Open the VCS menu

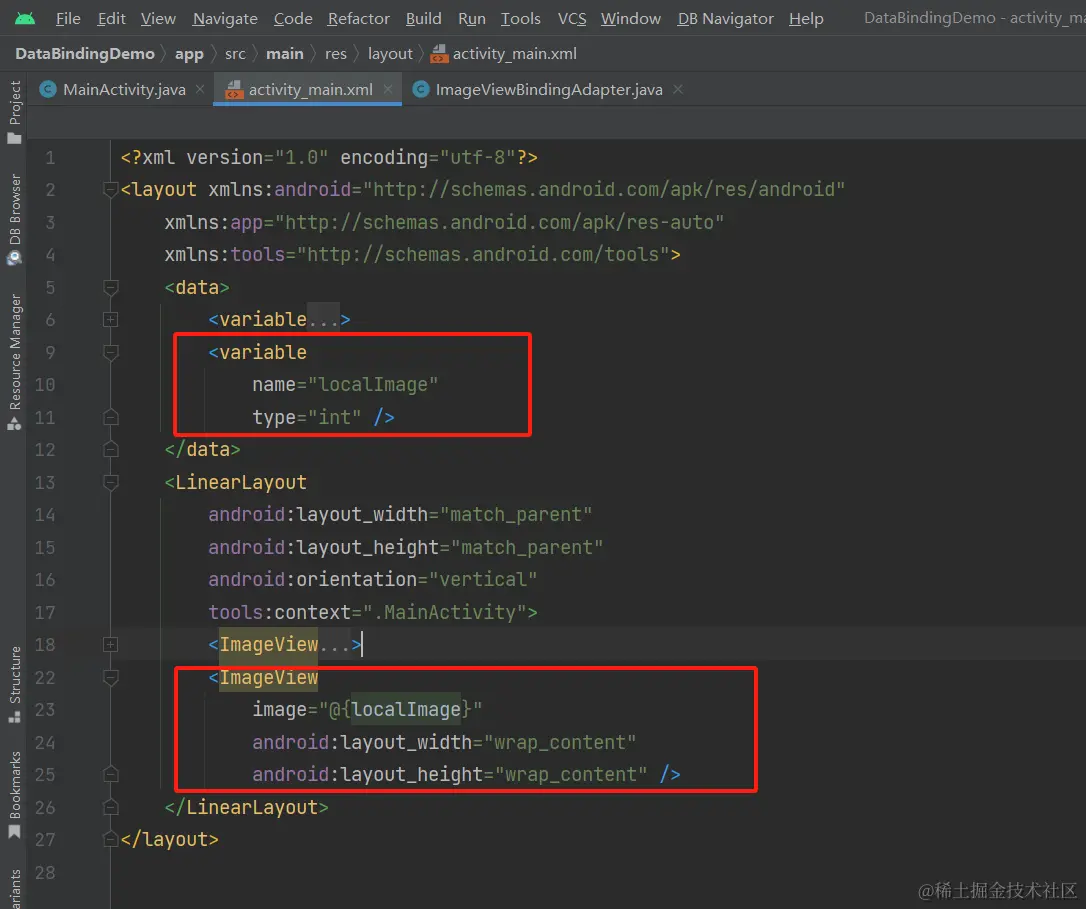572,19
